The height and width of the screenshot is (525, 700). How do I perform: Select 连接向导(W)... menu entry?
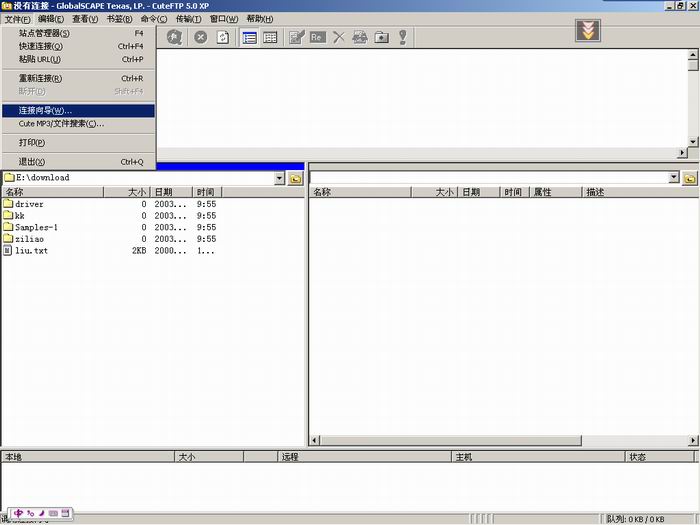tap(79, 110)
